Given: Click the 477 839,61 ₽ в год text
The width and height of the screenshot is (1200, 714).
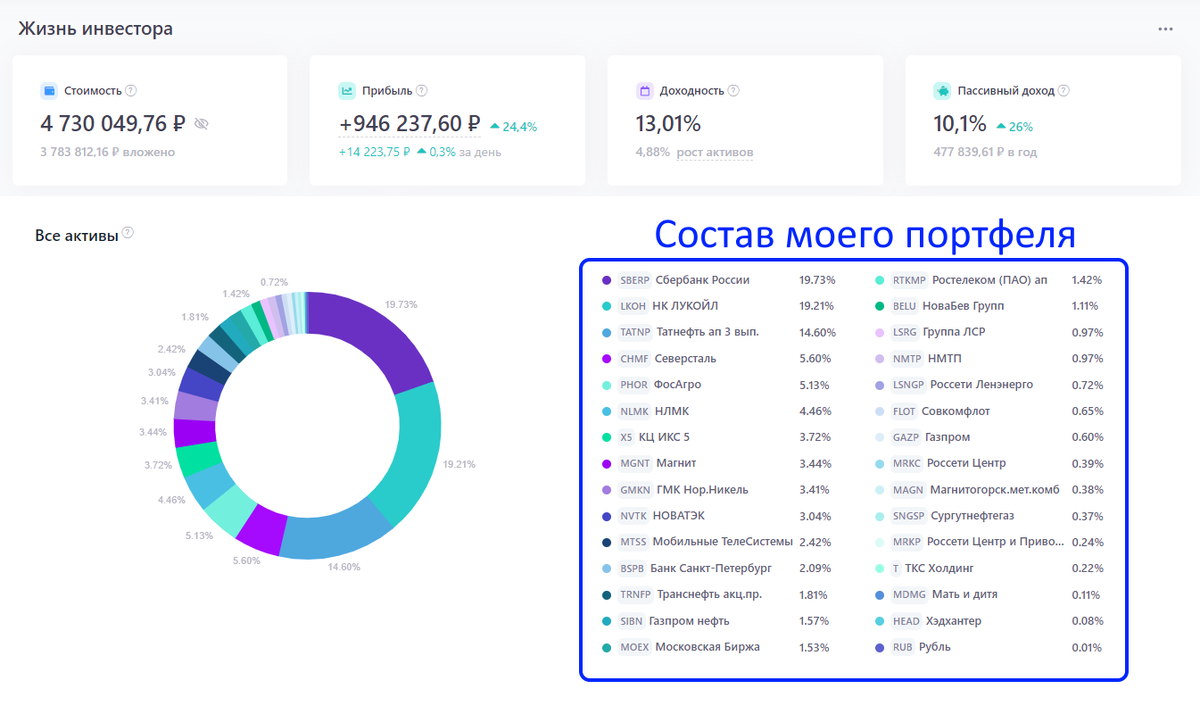Looking at the screenshot, I should click(x=985, y=152).
